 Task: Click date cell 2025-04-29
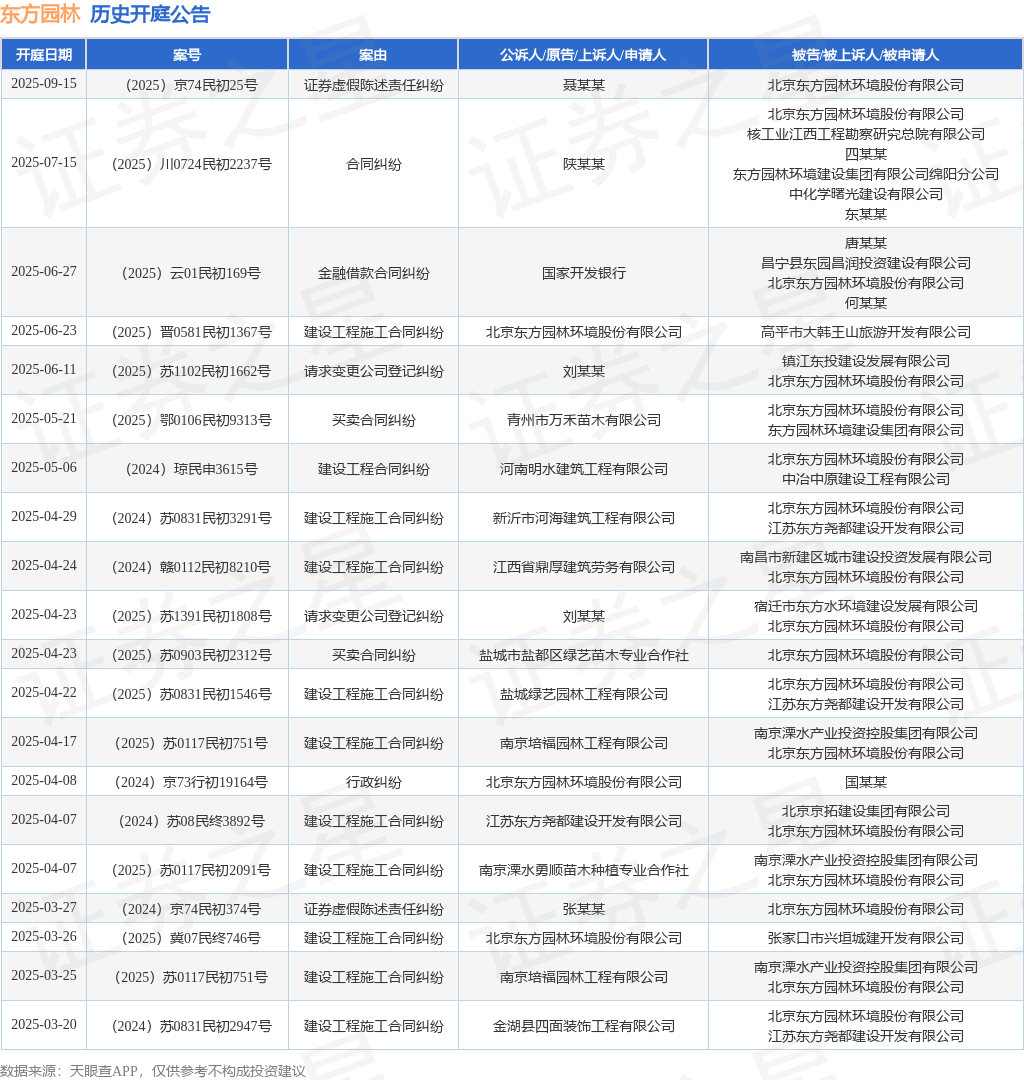pos(44,516)
